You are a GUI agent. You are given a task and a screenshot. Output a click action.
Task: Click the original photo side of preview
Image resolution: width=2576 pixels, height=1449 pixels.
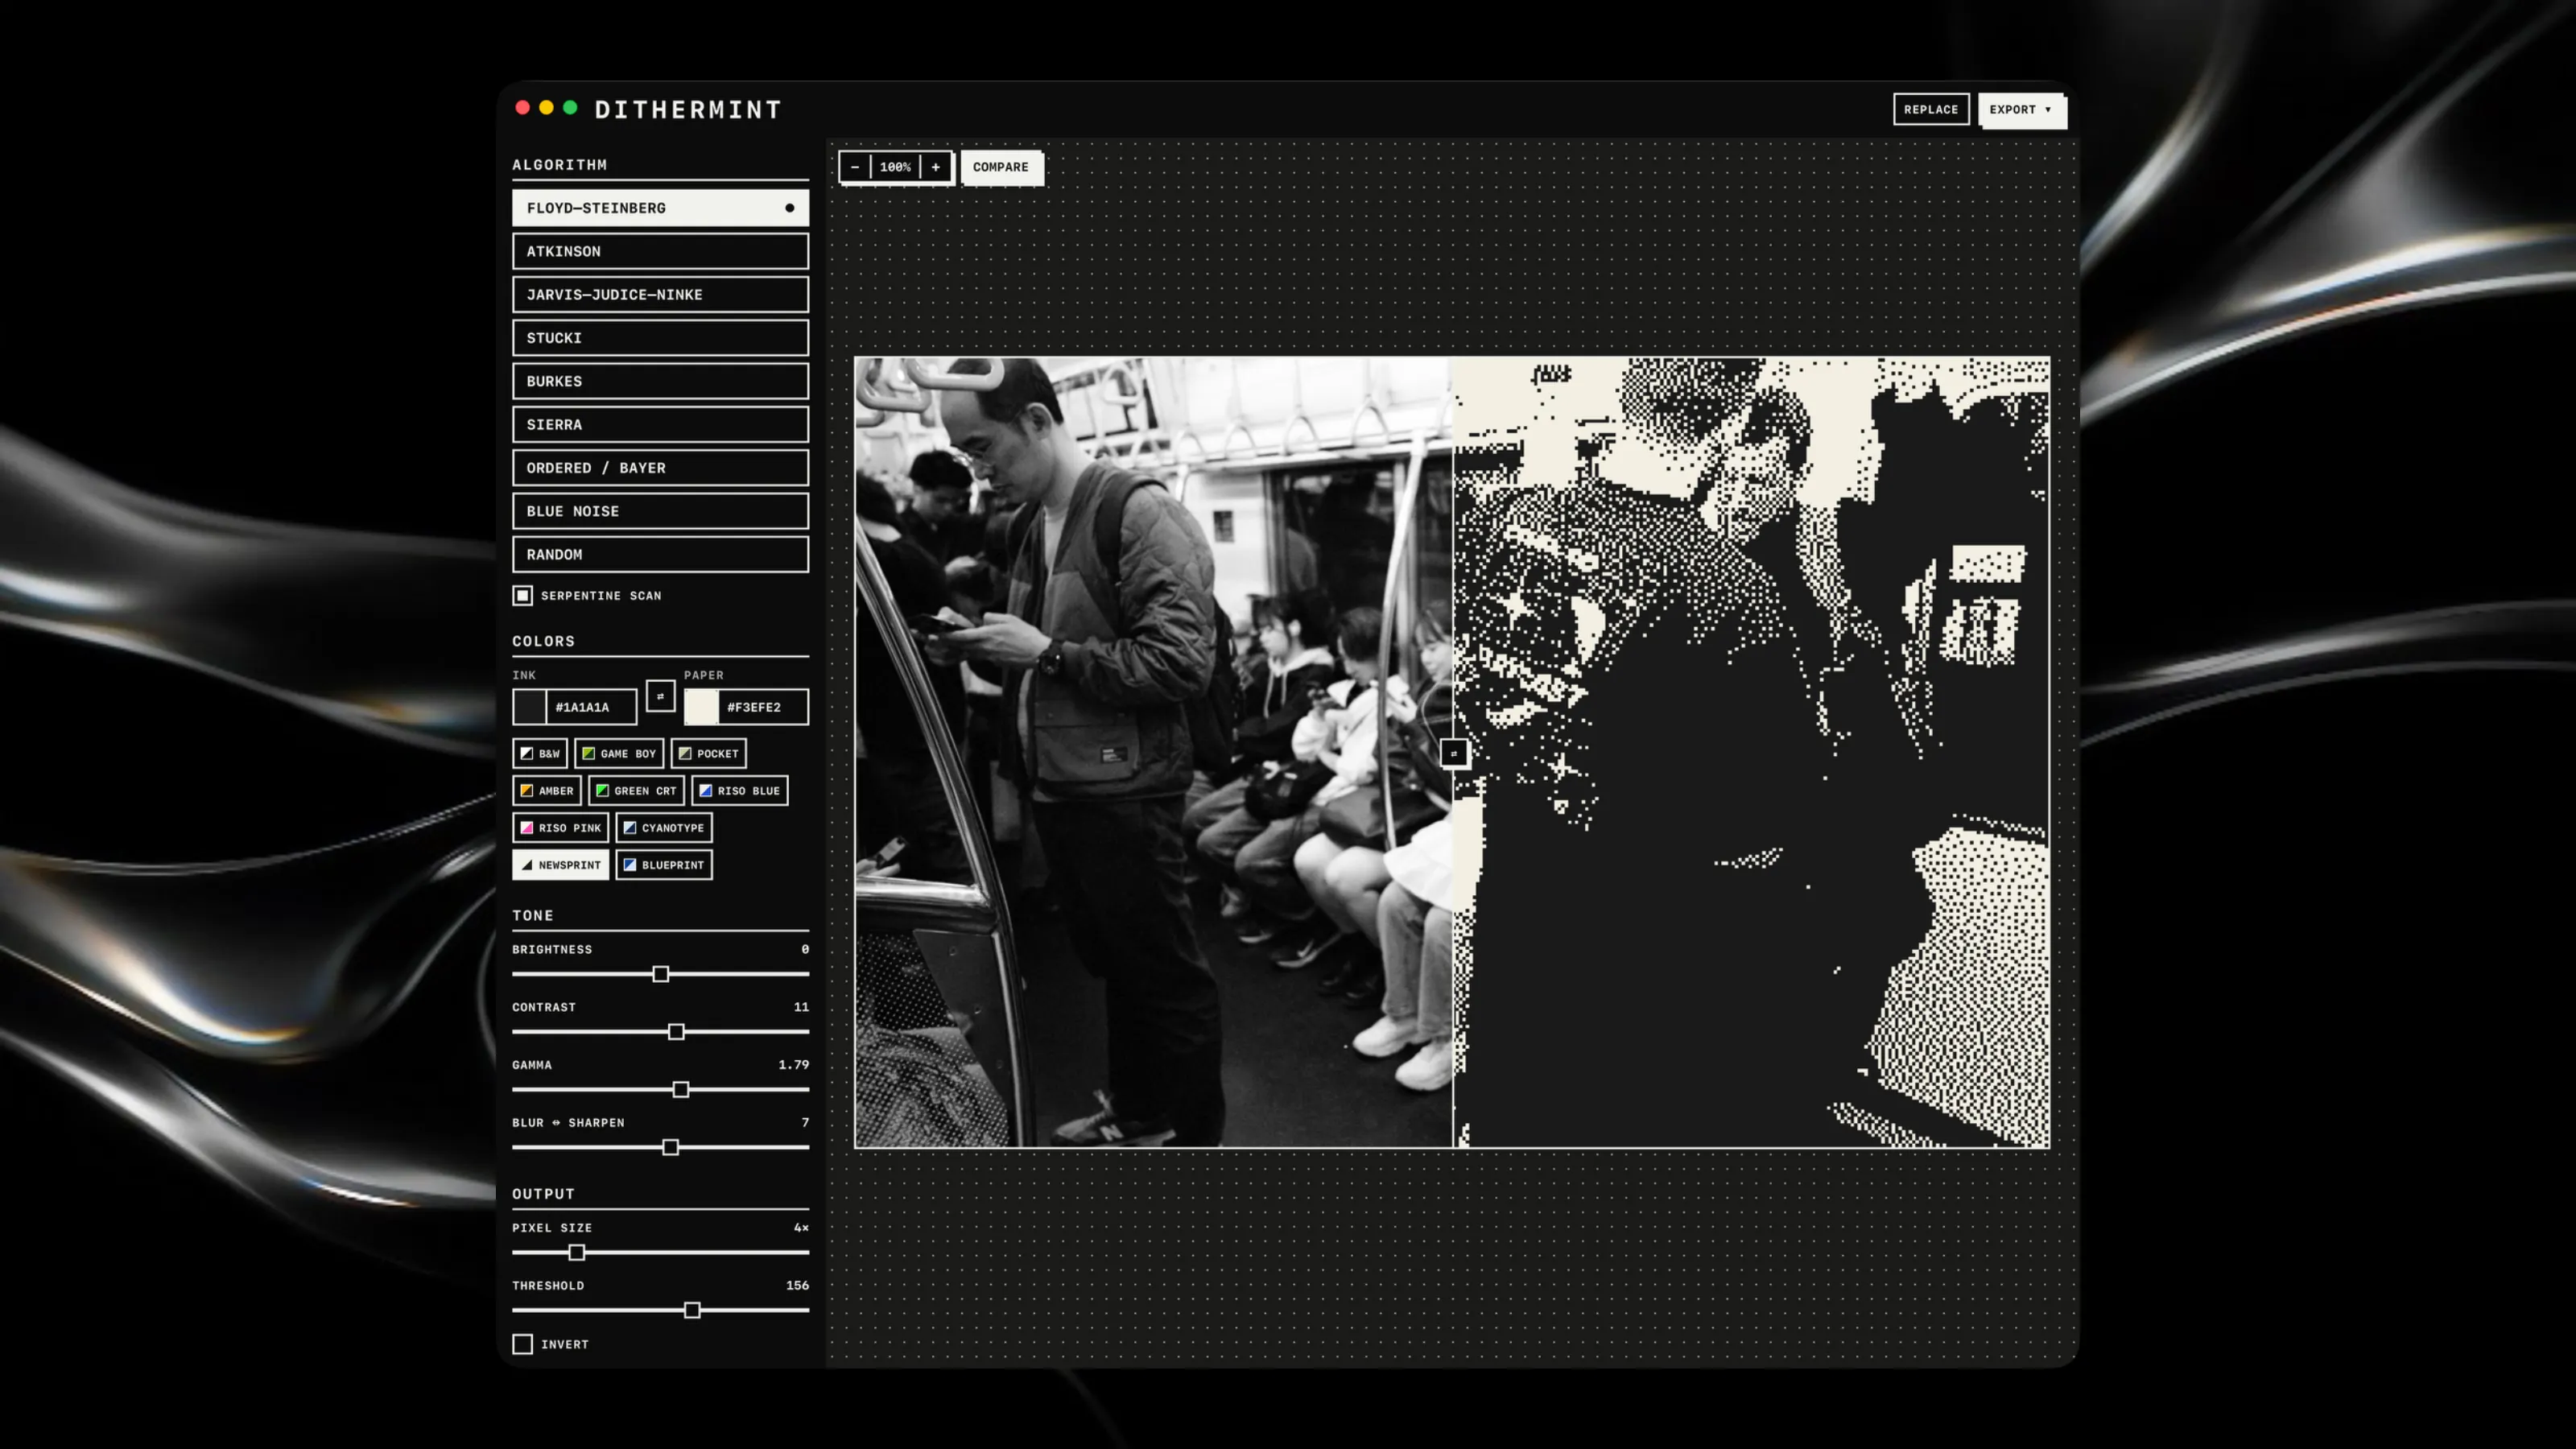1153,752
